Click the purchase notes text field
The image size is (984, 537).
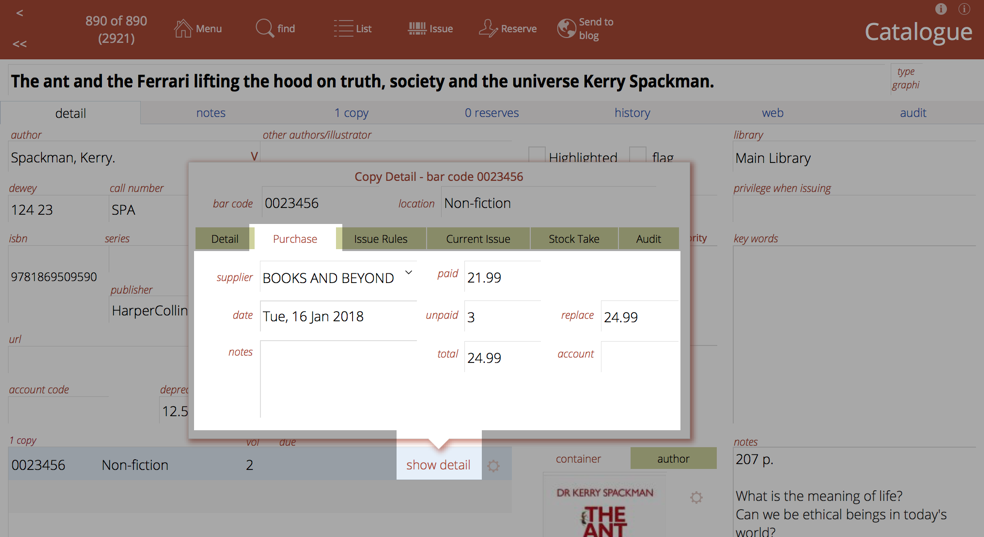pyautogui.click(x=338, y=378)
